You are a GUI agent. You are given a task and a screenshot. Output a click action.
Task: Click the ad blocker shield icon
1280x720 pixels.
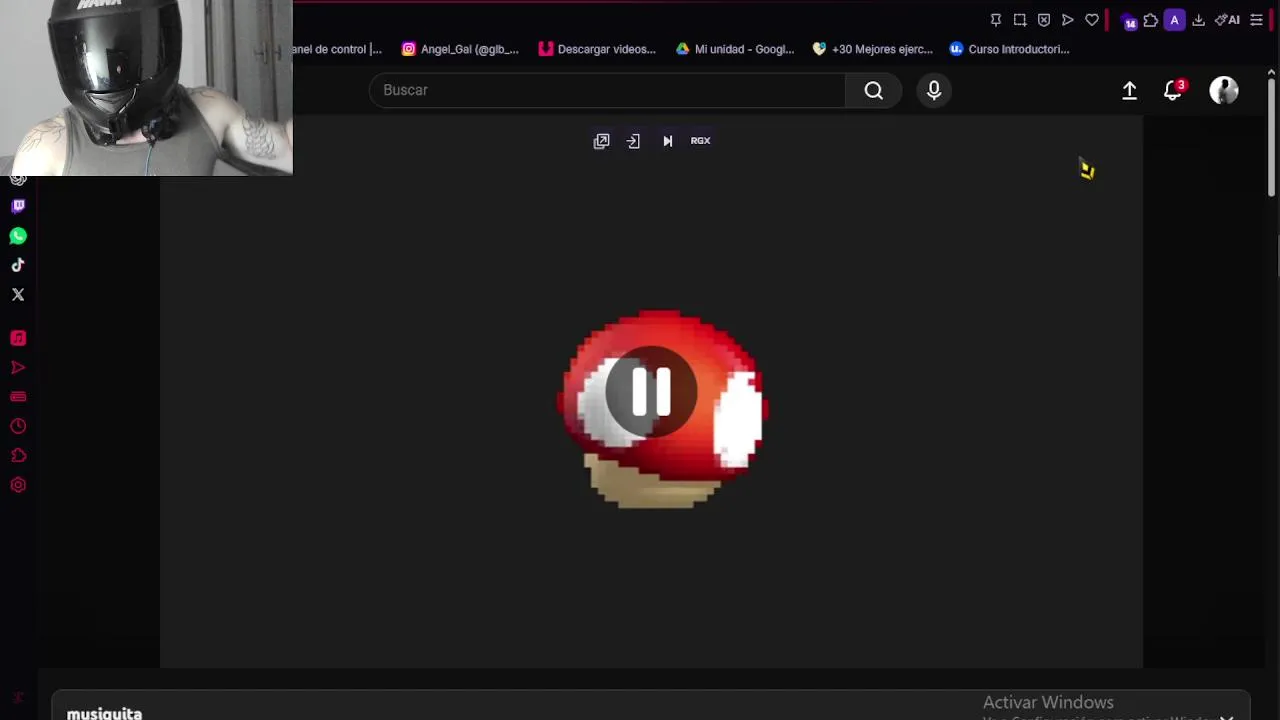click(x=1044, y=20)
